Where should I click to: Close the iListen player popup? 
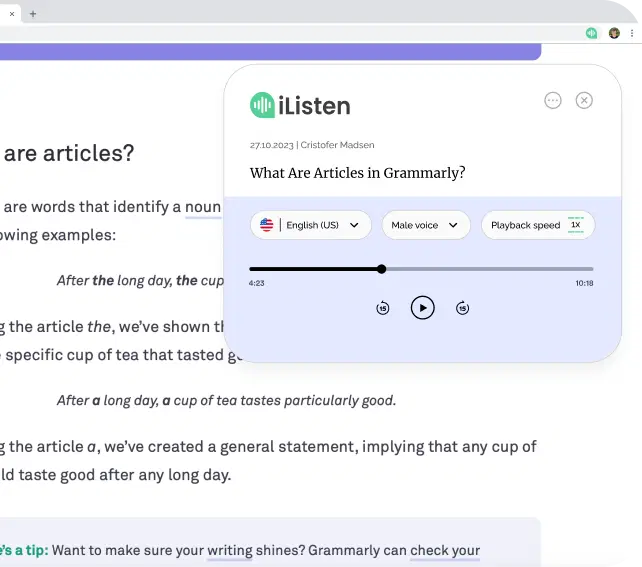coord(585,100)
